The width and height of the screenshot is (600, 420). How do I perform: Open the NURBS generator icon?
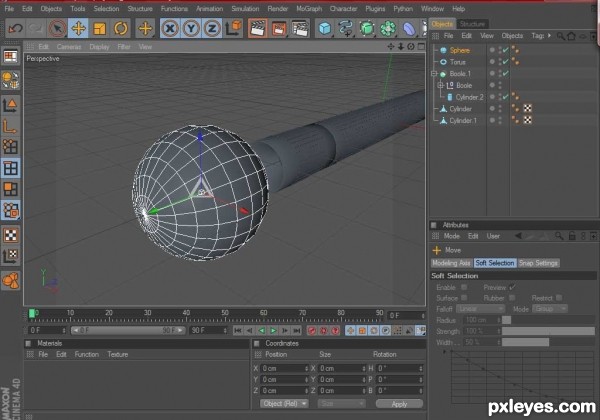pos(367,28)
